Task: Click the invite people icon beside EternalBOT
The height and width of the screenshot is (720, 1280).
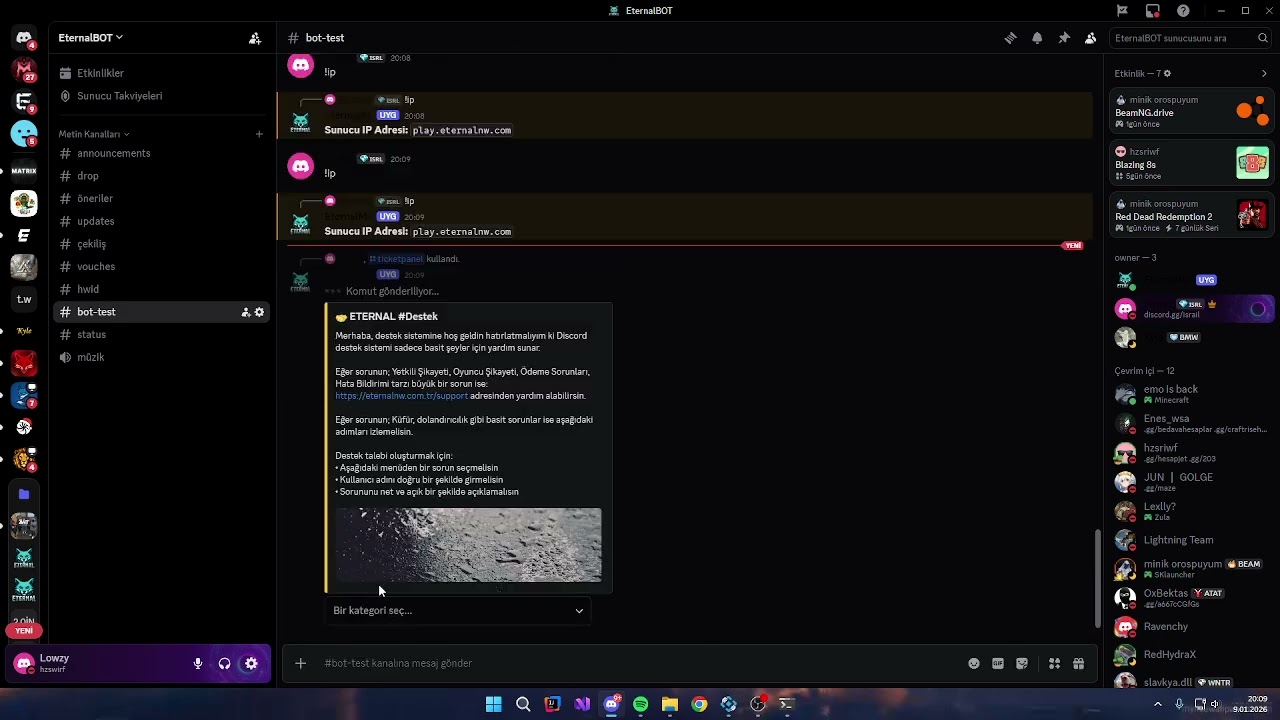Action: [x=255, y=38]
